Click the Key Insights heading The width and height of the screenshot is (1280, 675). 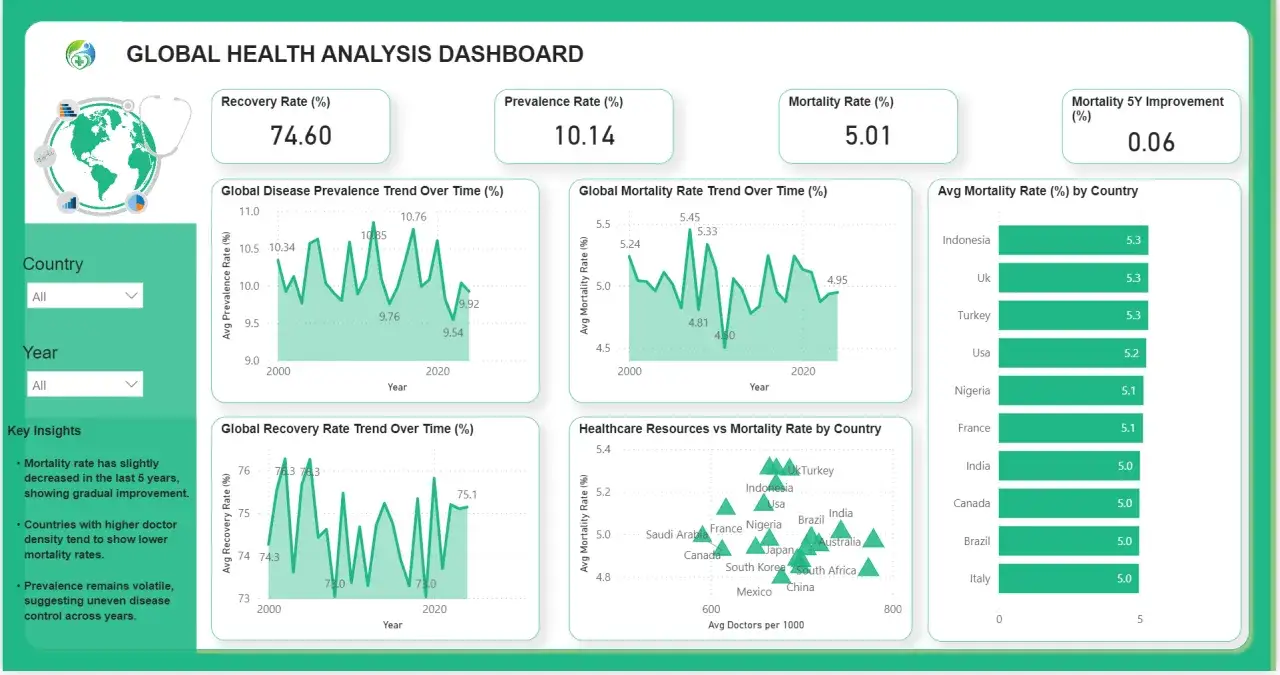coord(44,431)
